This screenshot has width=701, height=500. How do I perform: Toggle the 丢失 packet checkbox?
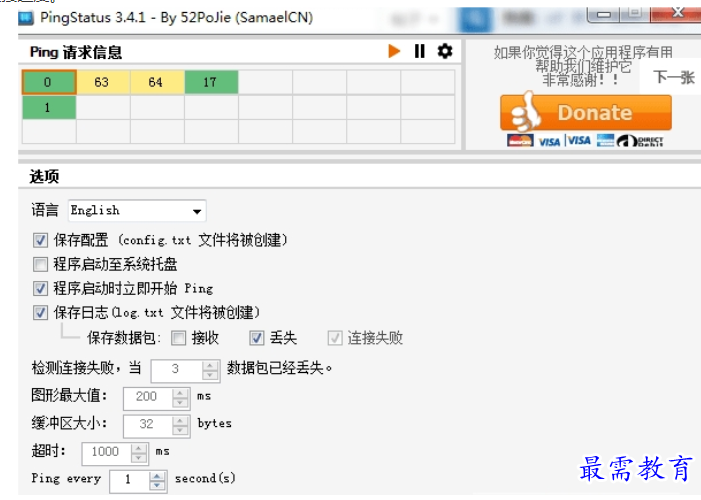[x=257, y=338]
